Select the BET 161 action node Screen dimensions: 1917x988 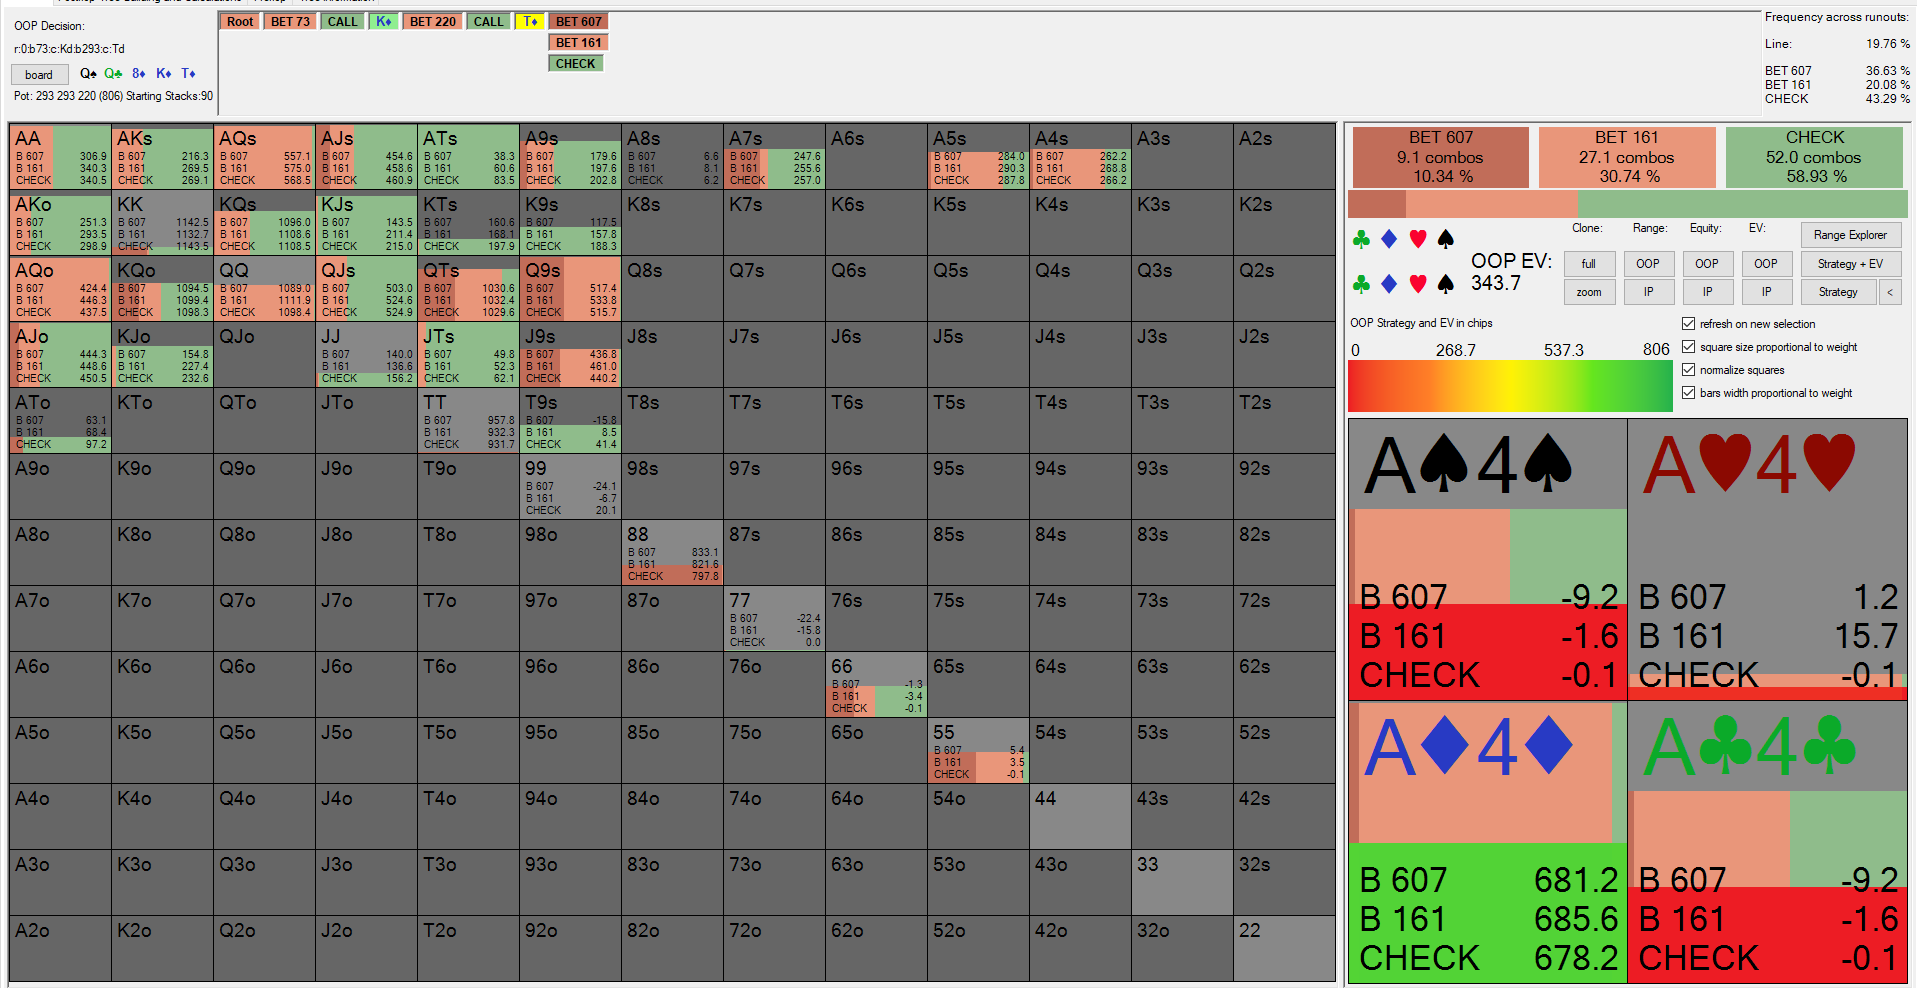(x=578, y=43)
